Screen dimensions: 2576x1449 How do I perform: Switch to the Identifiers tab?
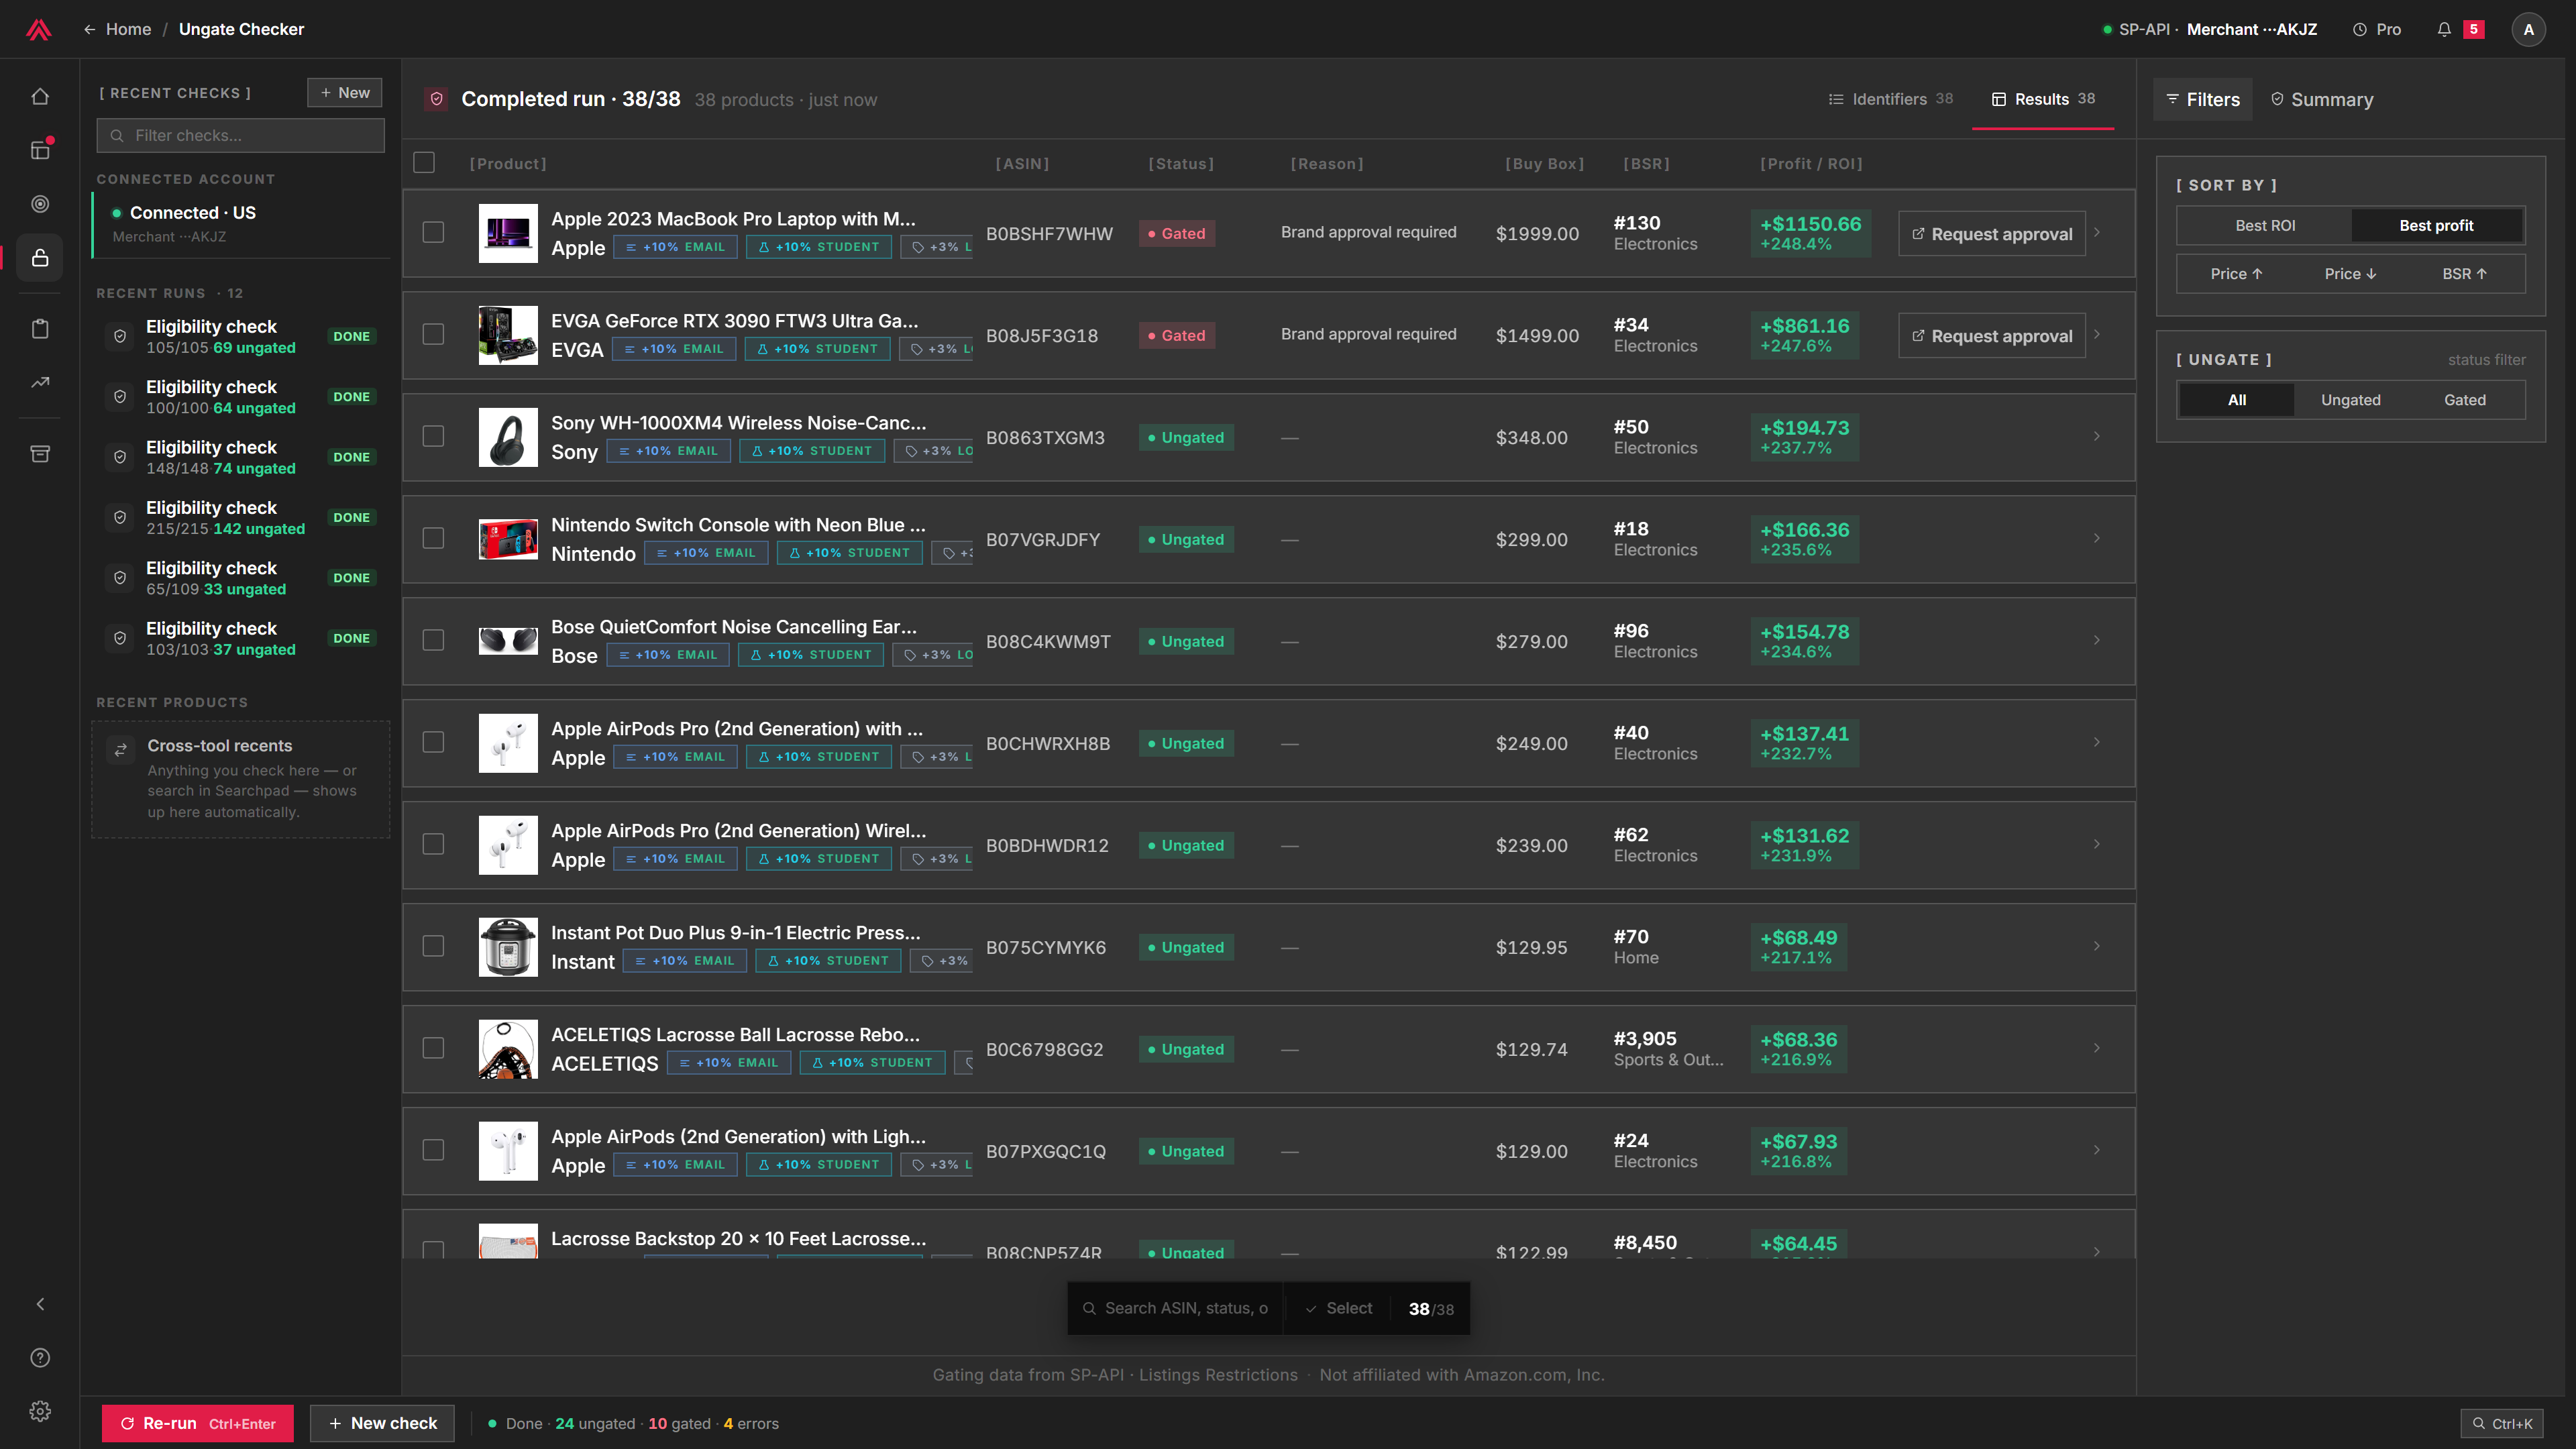pos(1890,99)
